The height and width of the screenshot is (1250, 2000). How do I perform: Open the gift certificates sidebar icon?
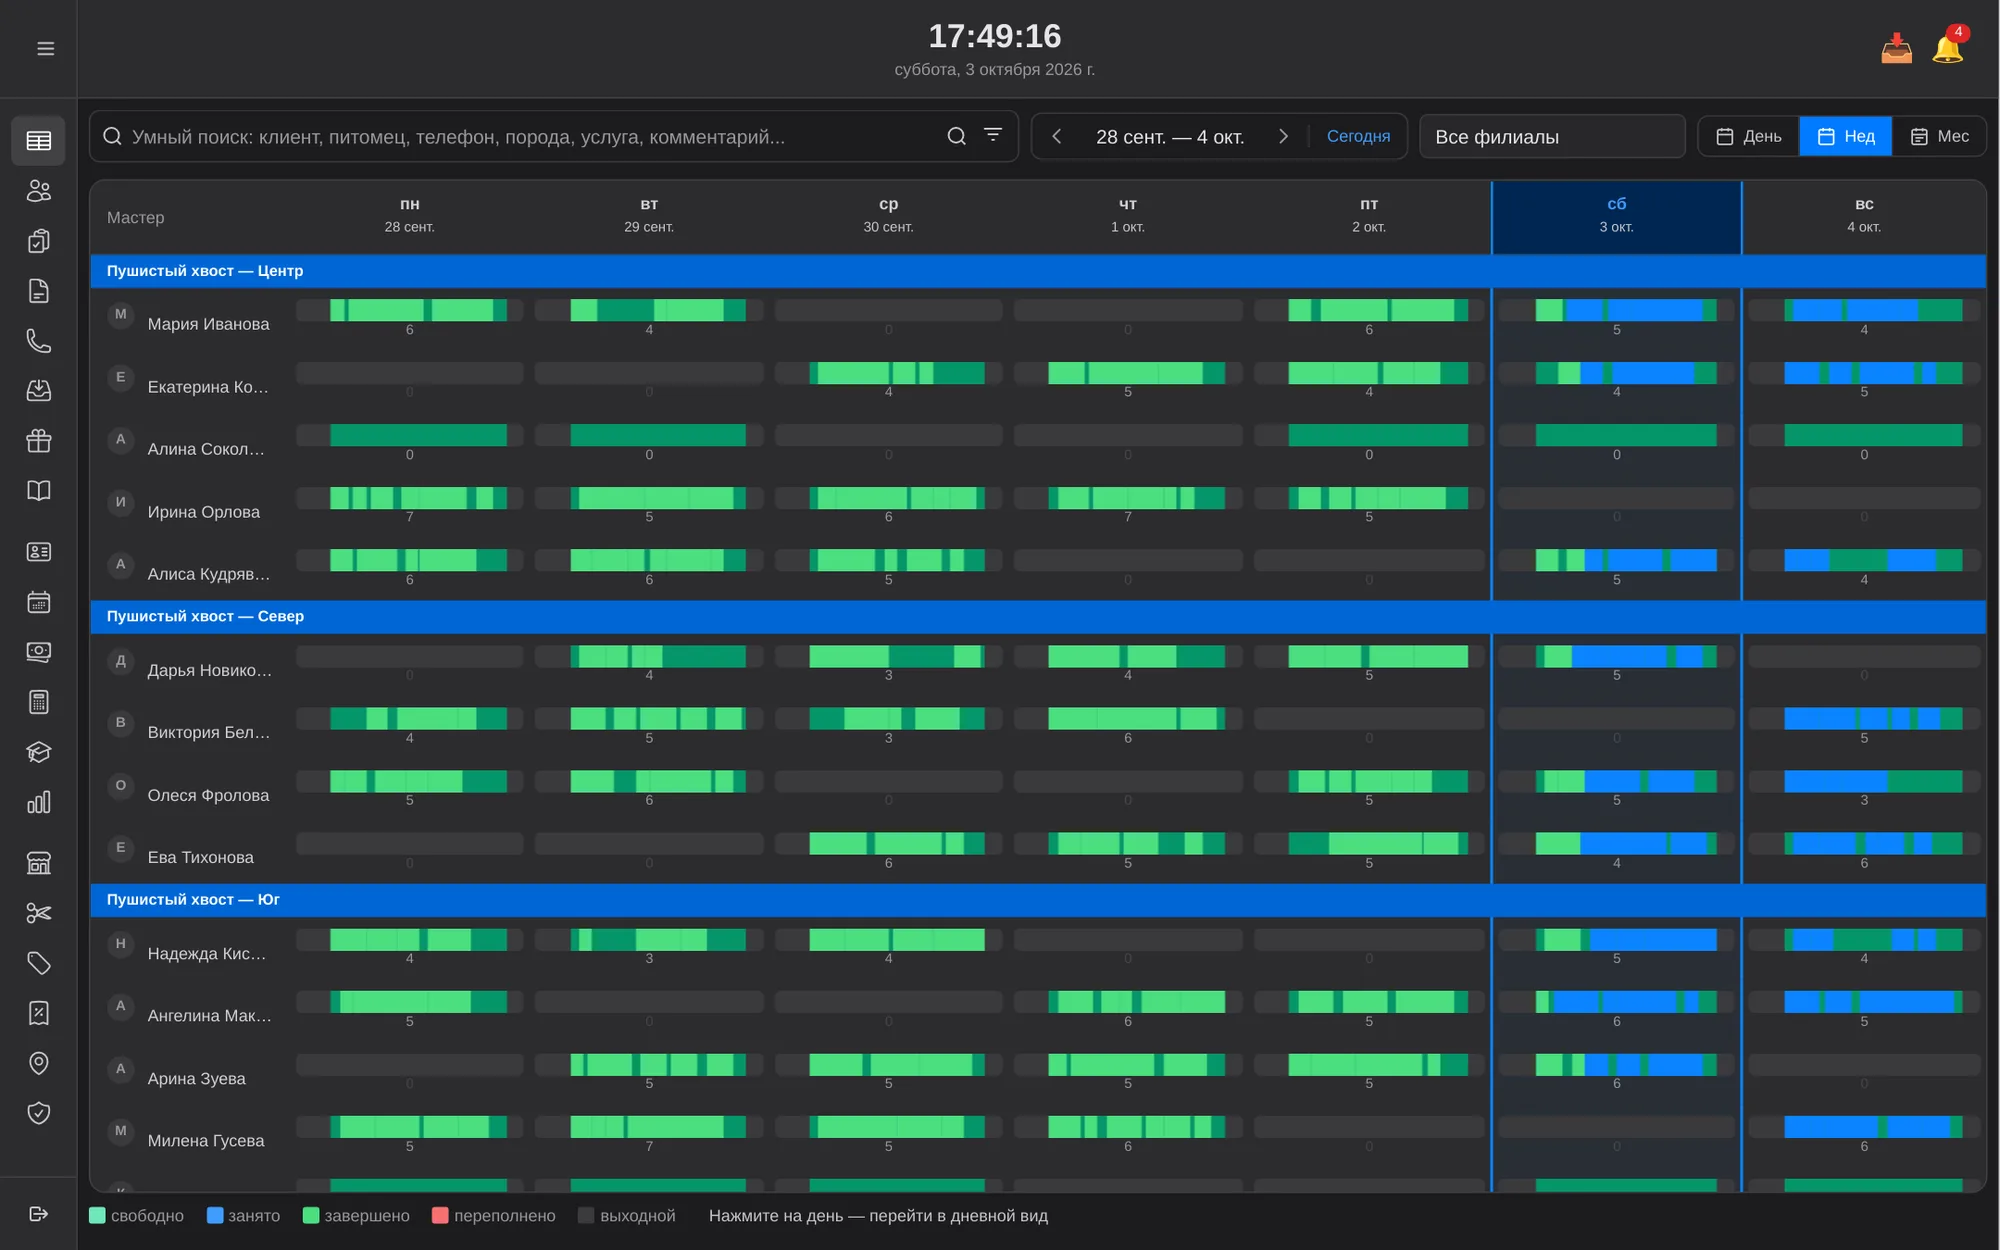click(x=39, y=441)
